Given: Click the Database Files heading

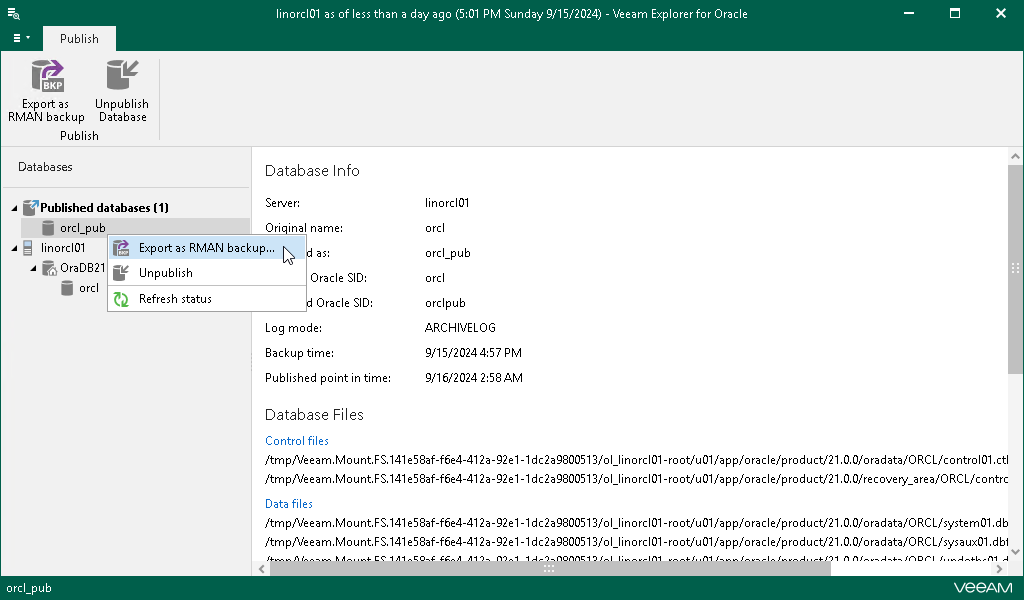Looking at the screenshot, I should [314, 415].
